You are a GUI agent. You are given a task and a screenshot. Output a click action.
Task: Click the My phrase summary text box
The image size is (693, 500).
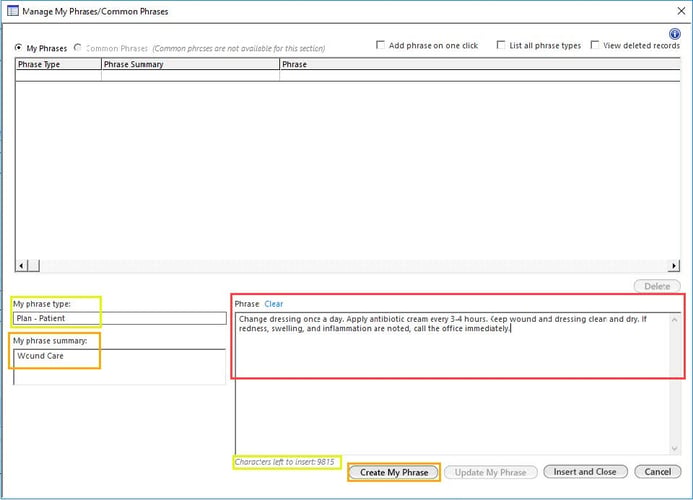click(120, 366)
